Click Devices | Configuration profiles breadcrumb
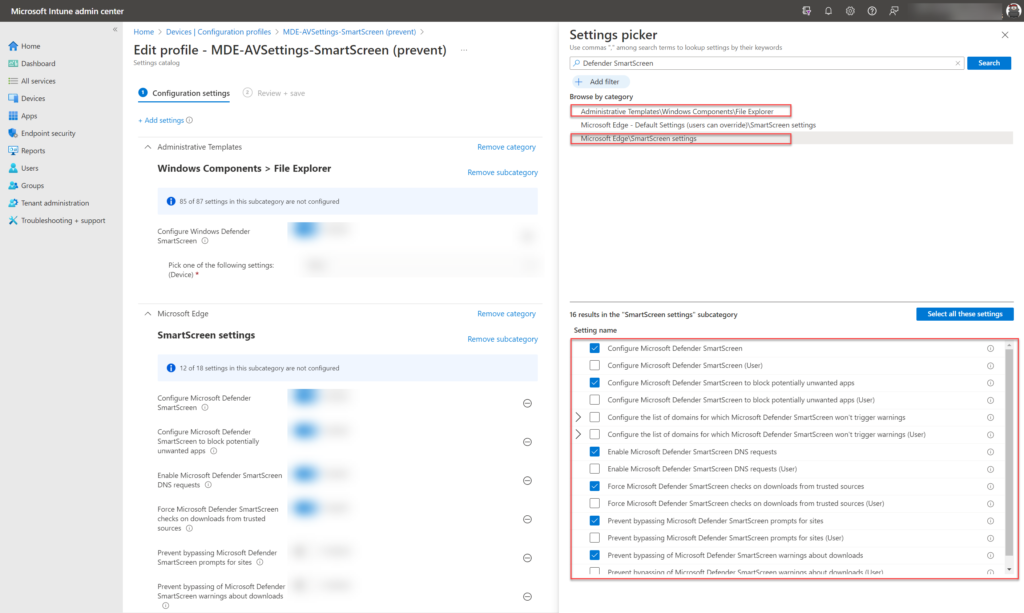The height and width of the screenshot is (613, 1024). click(218, 32)
